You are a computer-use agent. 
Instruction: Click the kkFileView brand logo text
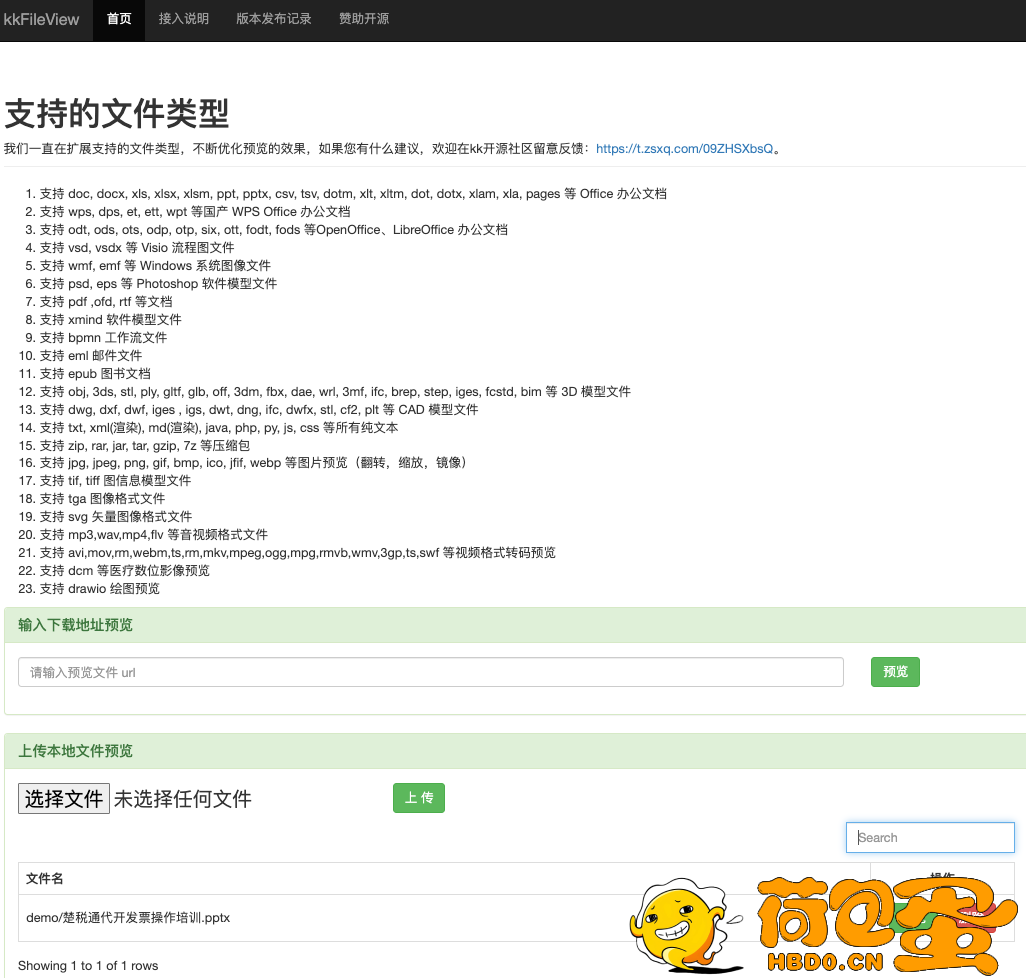coord(41,19)
